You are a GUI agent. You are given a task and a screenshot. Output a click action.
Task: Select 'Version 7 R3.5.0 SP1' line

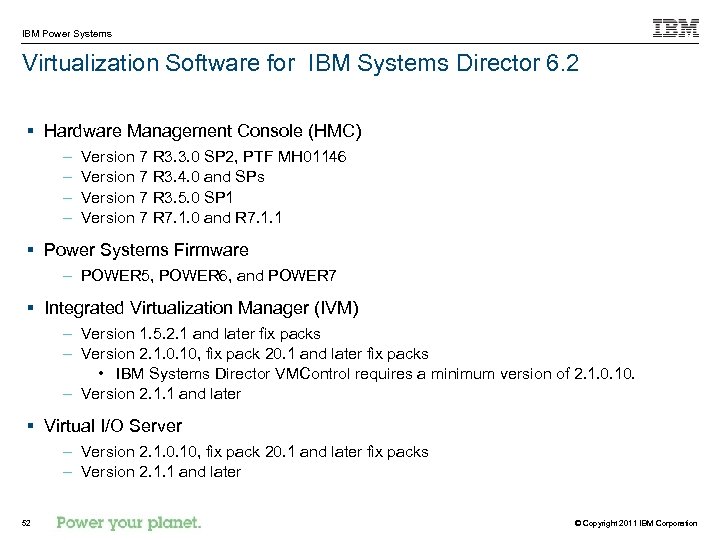pos(157,197)
